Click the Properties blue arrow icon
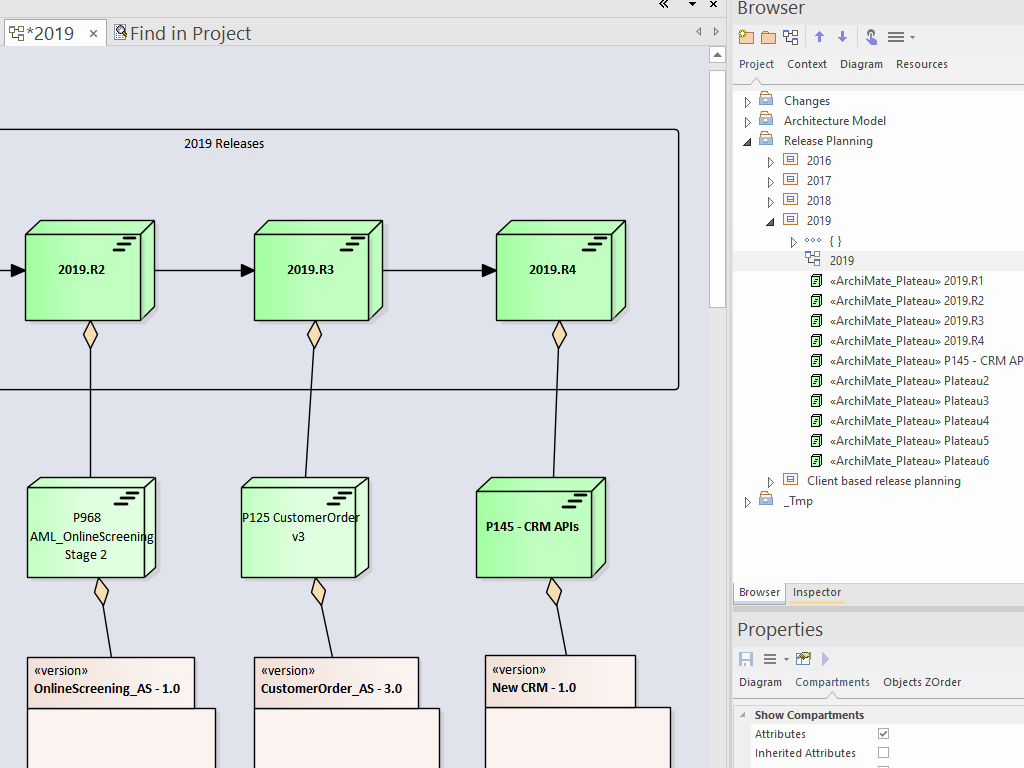1024x768 pixels. 825,659
